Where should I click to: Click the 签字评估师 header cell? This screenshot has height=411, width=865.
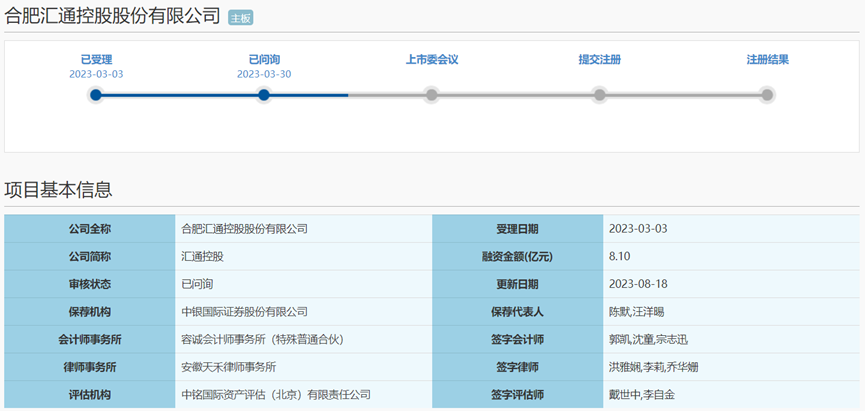coord(517,394)
